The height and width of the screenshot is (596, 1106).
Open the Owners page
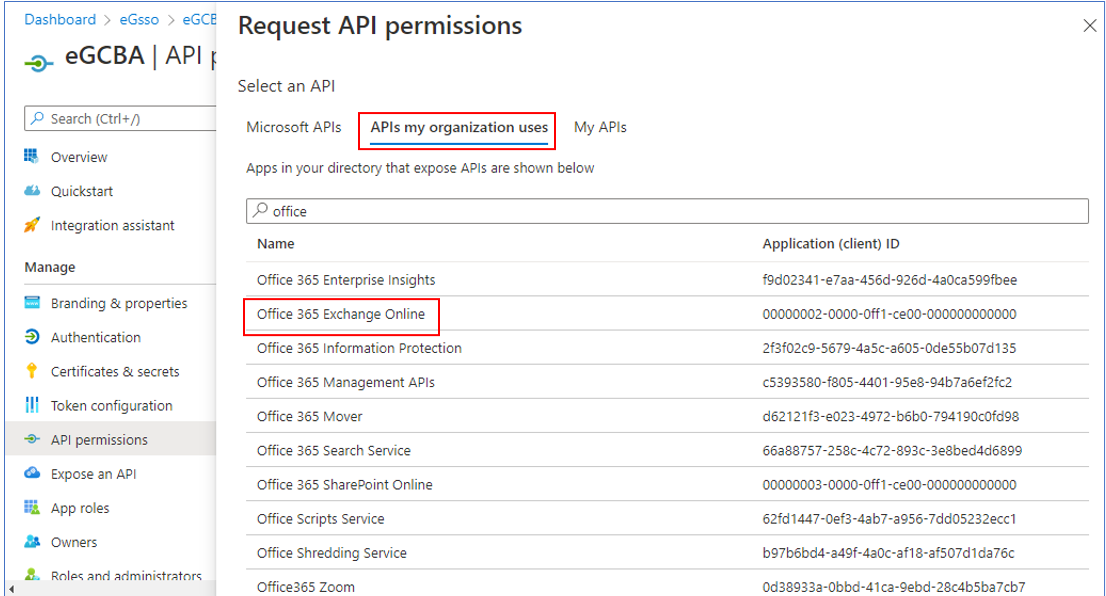tap(74, 542)
